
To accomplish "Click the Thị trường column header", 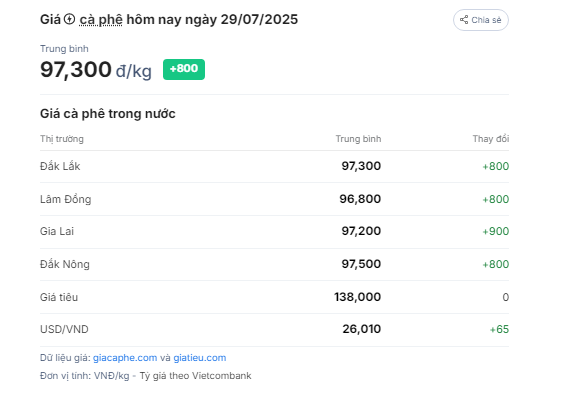I will pyautogui.click(x=62, y=139).
